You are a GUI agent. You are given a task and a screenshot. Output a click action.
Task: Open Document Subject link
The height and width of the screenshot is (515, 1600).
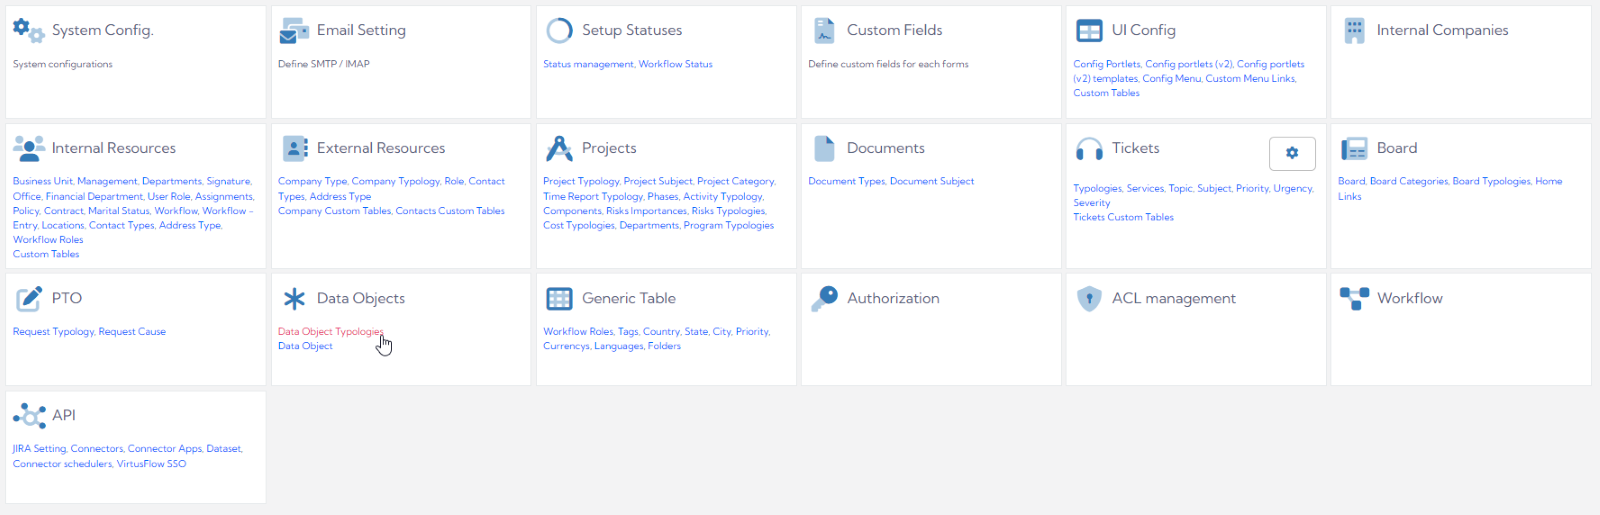[x=932, y=181]
